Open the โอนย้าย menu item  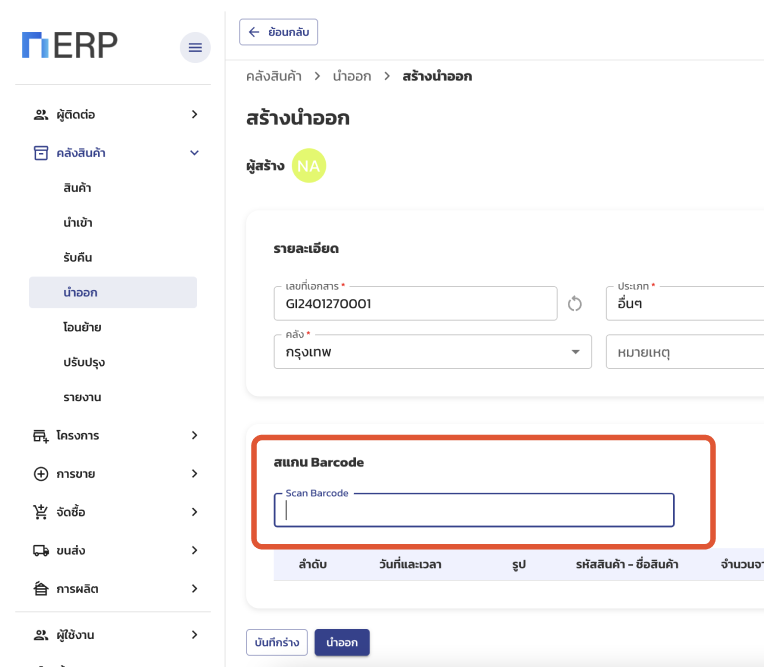point(82,327)
